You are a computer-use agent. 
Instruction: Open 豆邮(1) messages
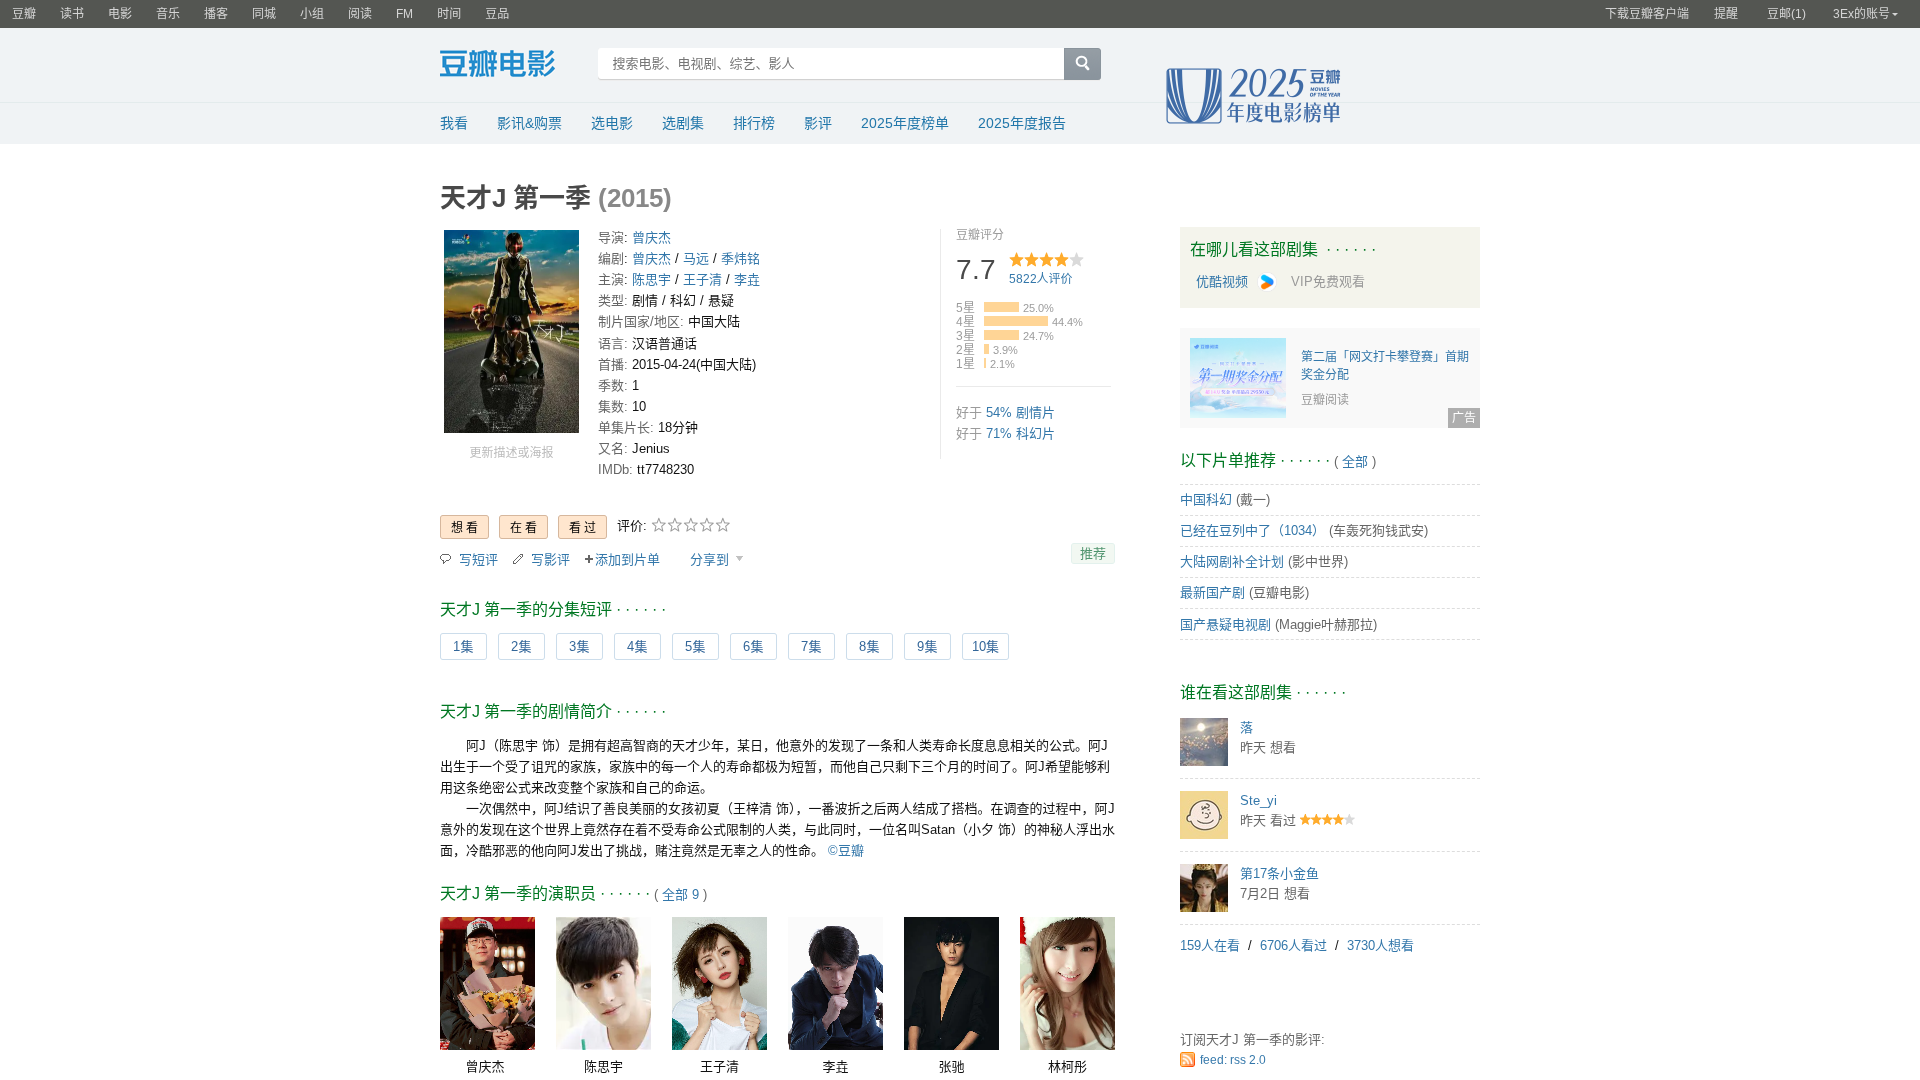point(1786,14)
